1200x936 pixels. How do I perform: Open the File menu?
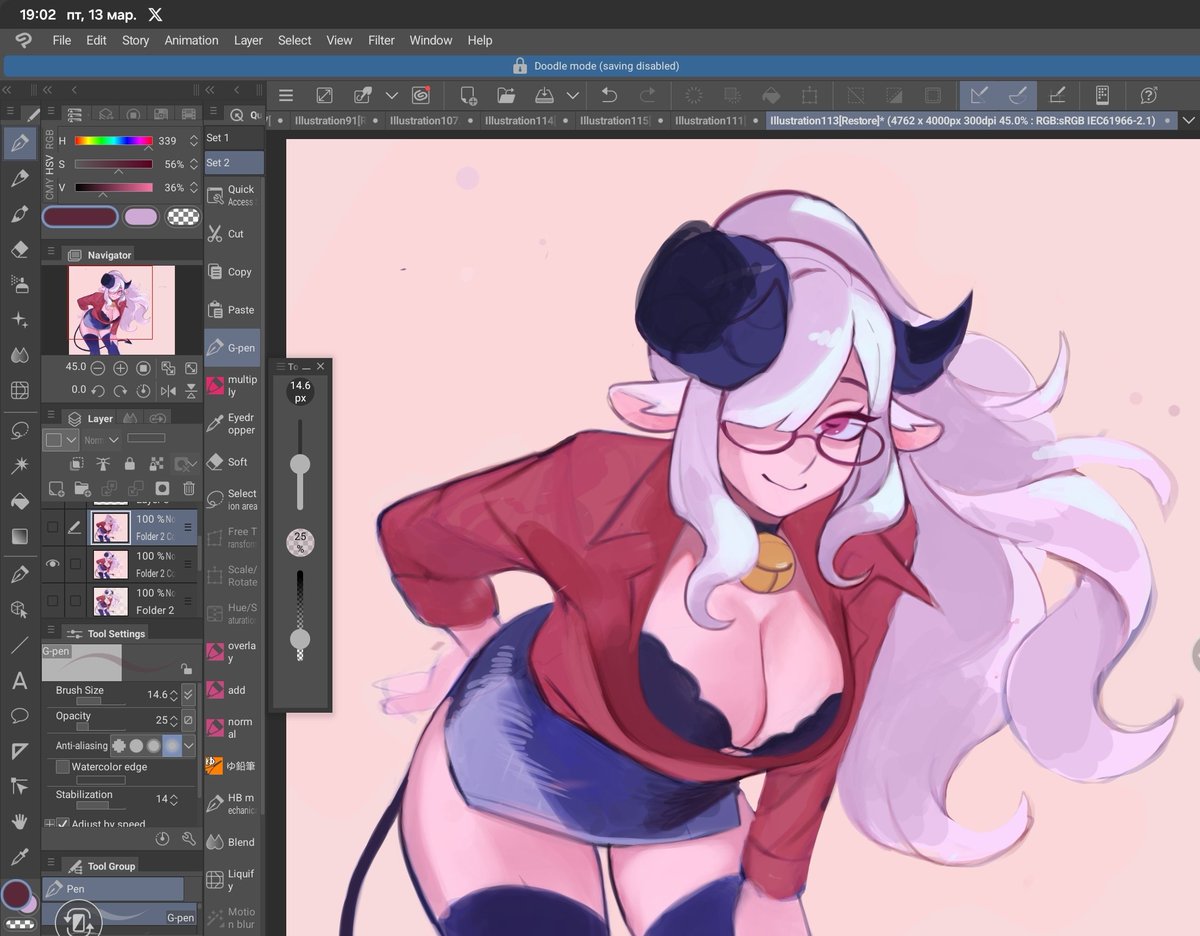click(62, 41)
